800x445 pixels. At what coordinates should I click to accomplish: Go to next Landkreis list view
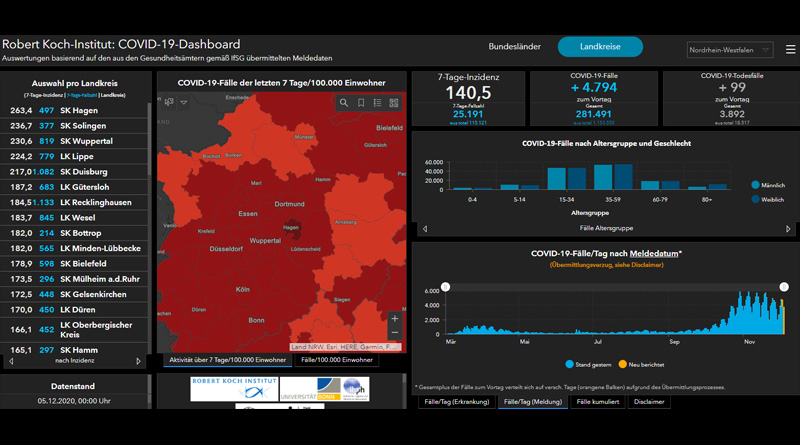point(138,361)
